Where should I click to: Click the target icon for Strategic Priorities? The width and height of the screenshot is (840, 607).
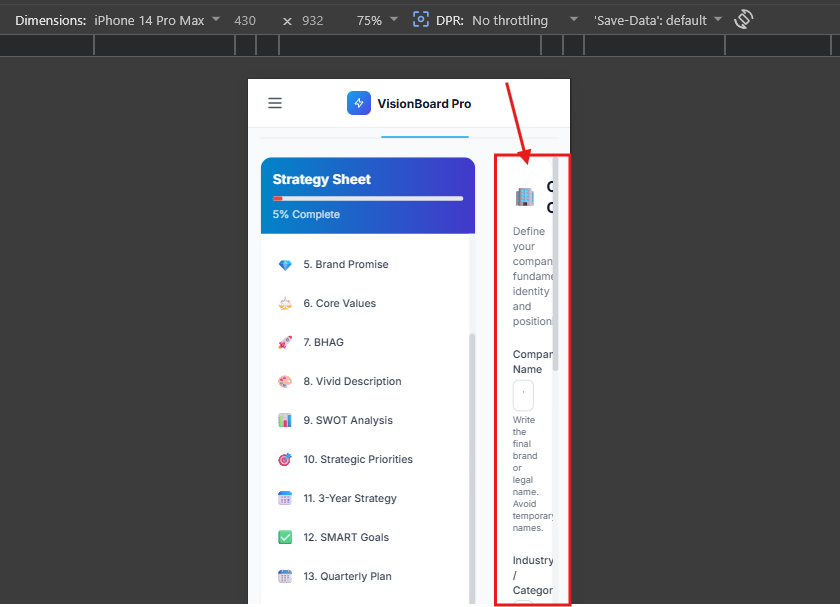point(285,459)
